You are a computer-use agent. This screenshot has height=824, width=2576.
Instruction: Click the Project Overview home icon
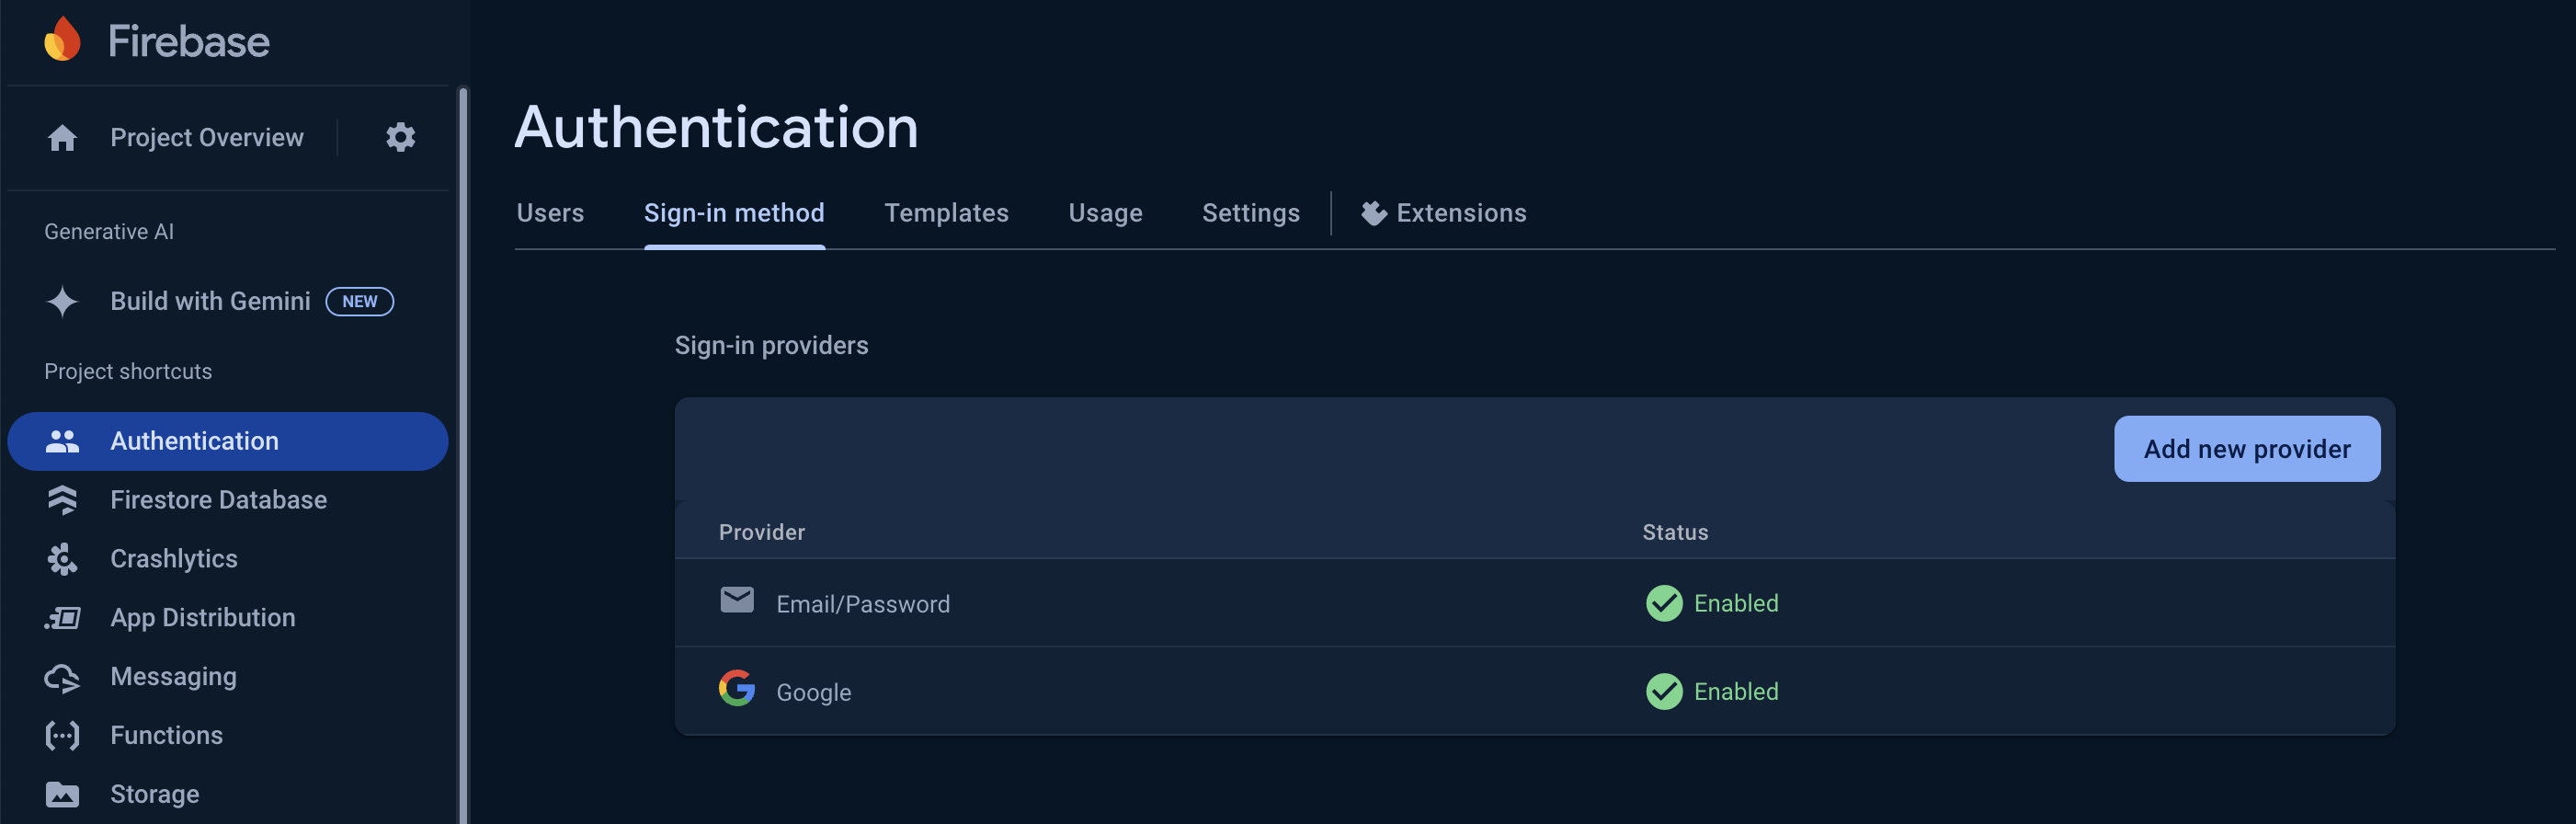coord(62,138)
